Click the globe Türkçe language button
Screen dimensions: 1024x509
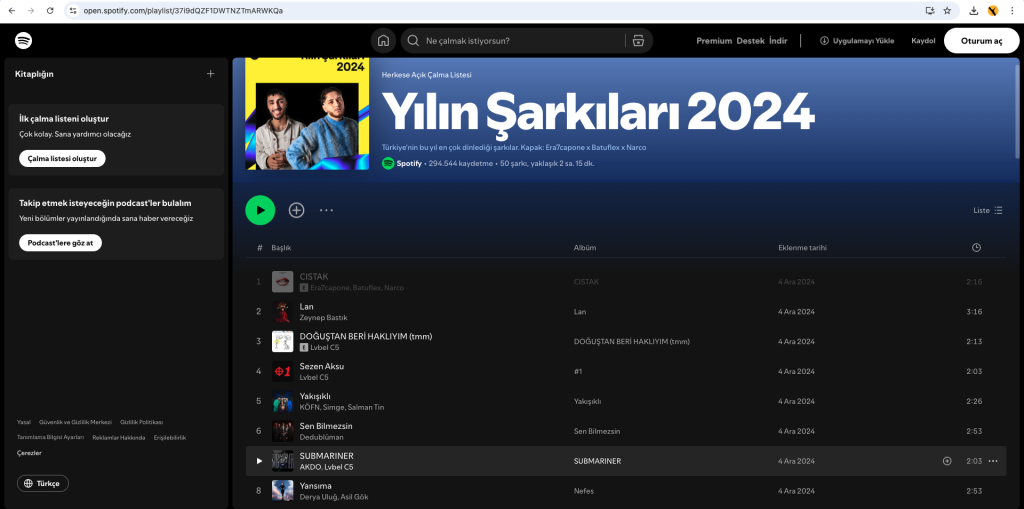tap(43, 484)
